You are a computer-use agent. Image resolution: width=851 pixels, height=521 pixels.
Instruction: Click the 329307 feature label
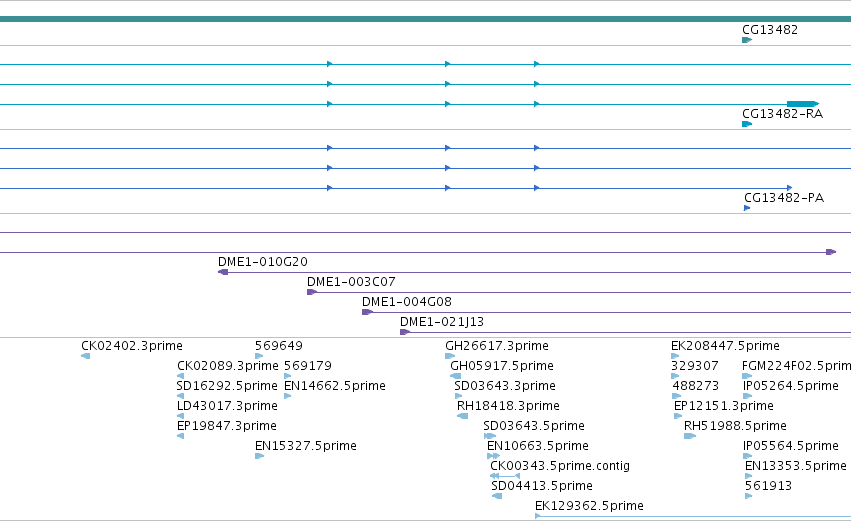coord(695,366)
